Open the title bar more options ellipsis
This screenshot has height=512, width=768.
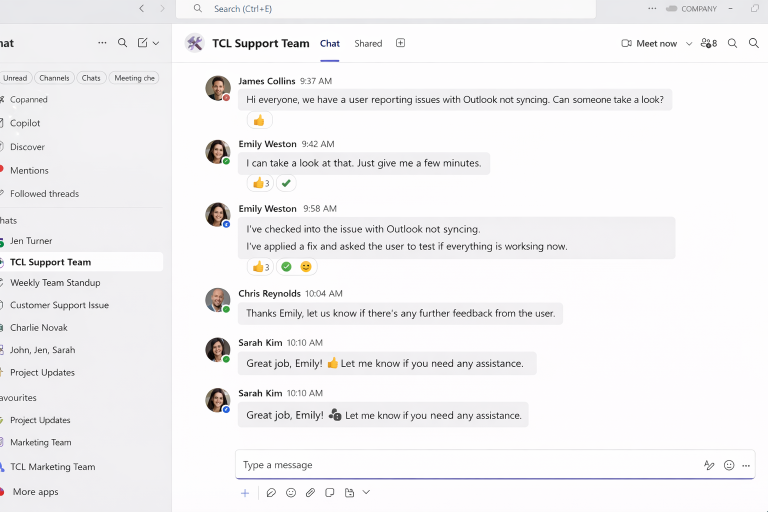652,8
